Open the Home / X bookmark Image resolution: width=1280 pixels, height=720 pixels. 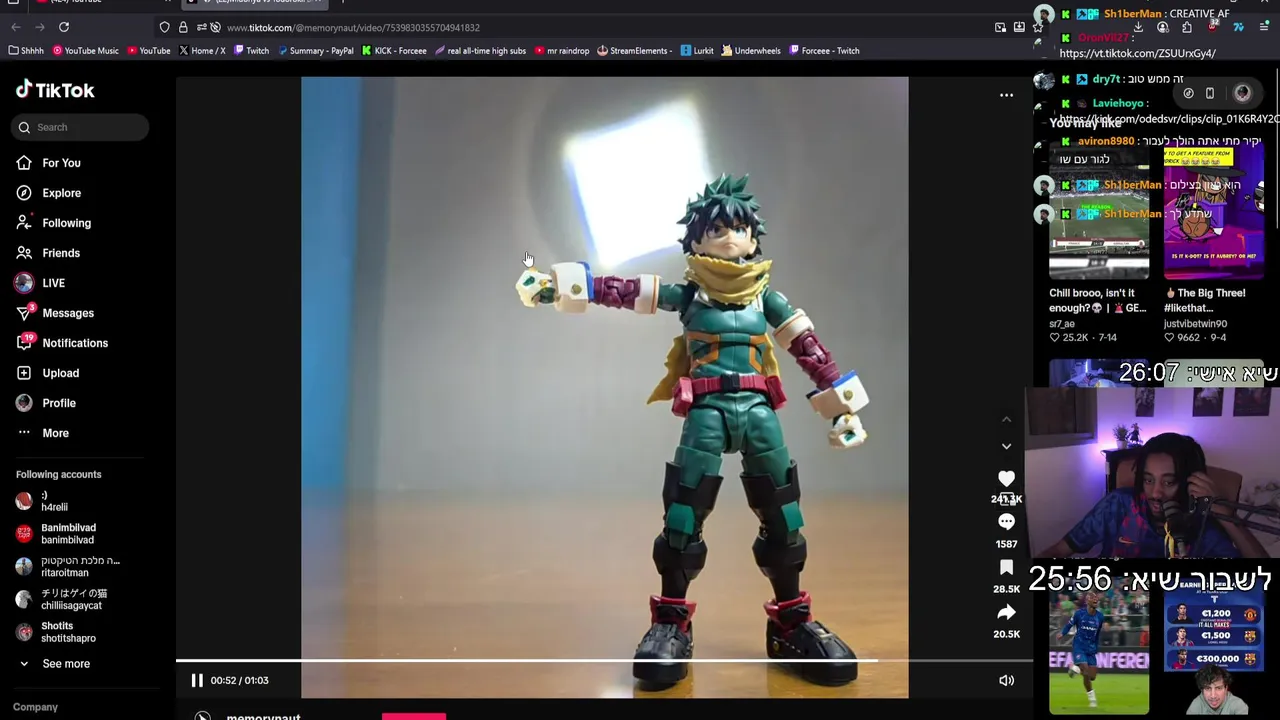(202, 50)
